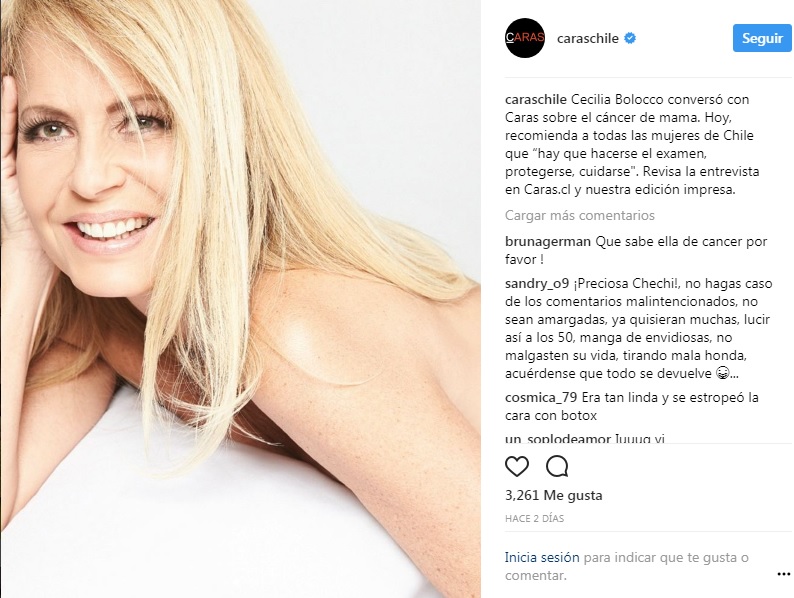Viewport: 794px width, 598px height.
Task: View the 3,261 Me gusta likes list
Action: pos(553,495)
